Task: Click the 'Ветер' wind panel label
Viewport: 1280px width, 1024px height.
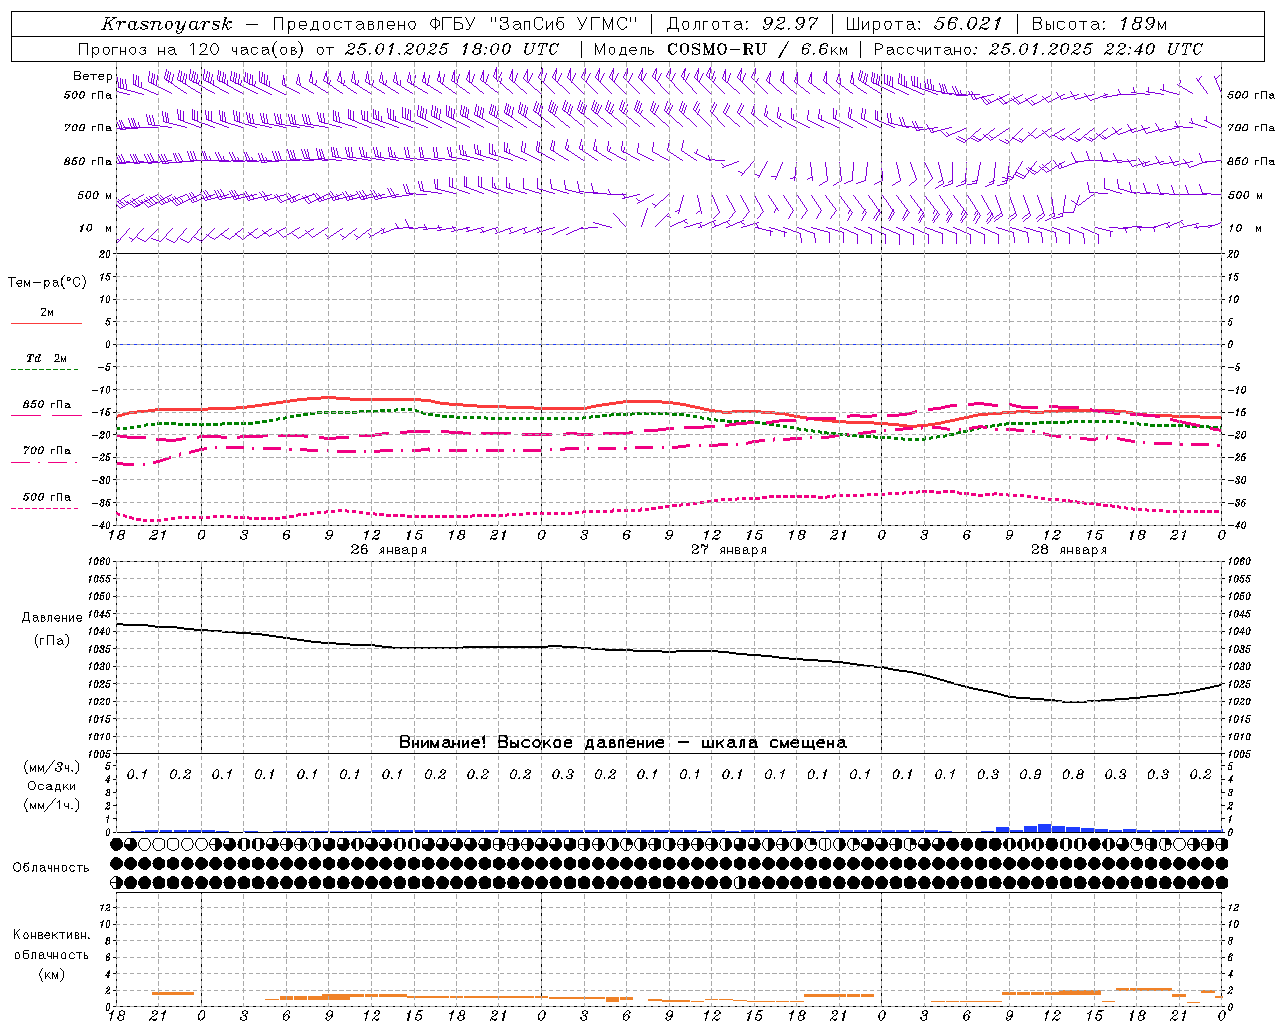Action: click(x=92, y=76)
